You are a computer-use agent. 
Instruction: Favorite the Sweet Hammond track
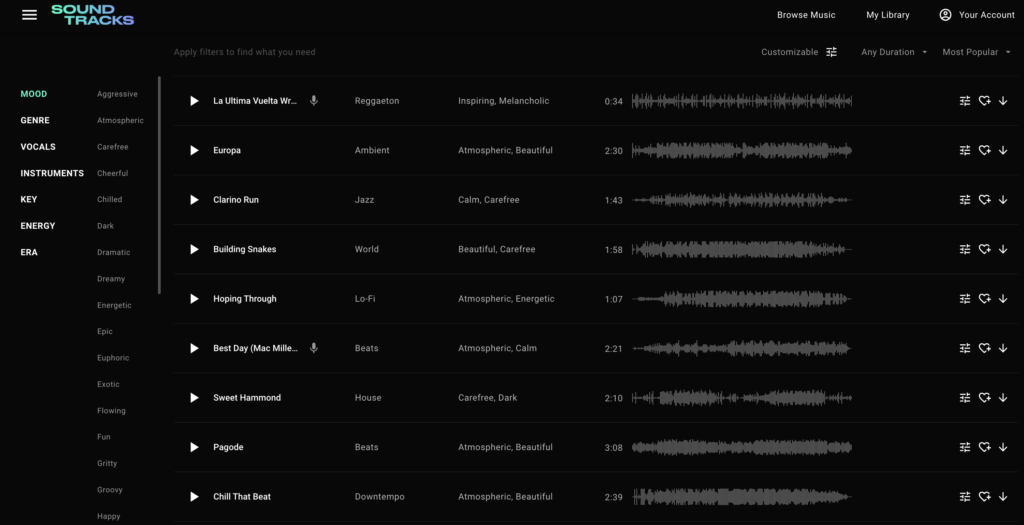pyautogui.click(x=984, y=398)
